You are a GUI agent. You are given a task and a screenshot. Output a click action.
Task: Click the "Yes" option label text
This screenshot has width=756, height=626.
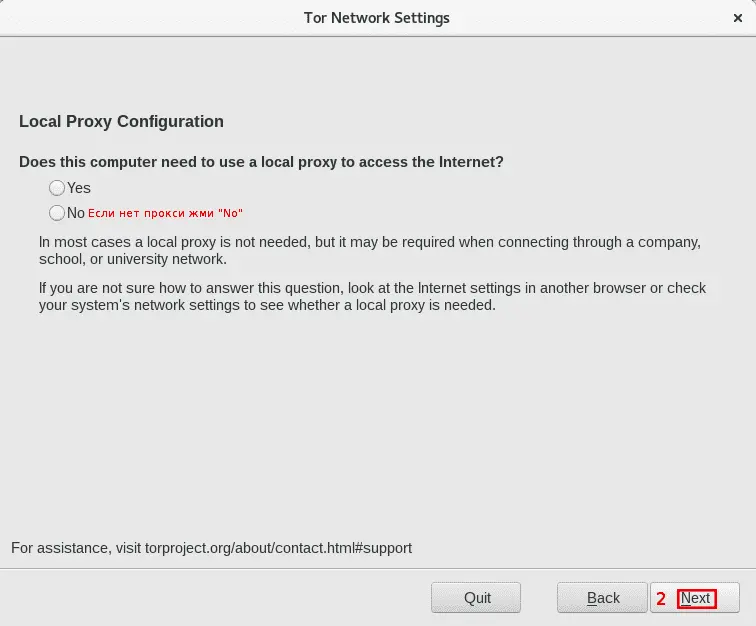pyautogui.click(x=79, y=188)
